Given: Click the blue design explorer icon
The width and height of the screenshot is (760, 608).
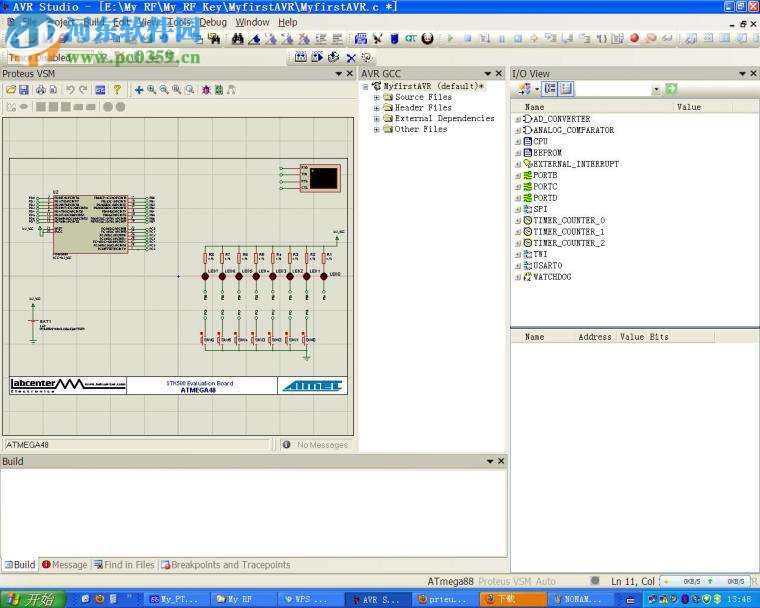Looking at the screenshot, I should point(100,90).
